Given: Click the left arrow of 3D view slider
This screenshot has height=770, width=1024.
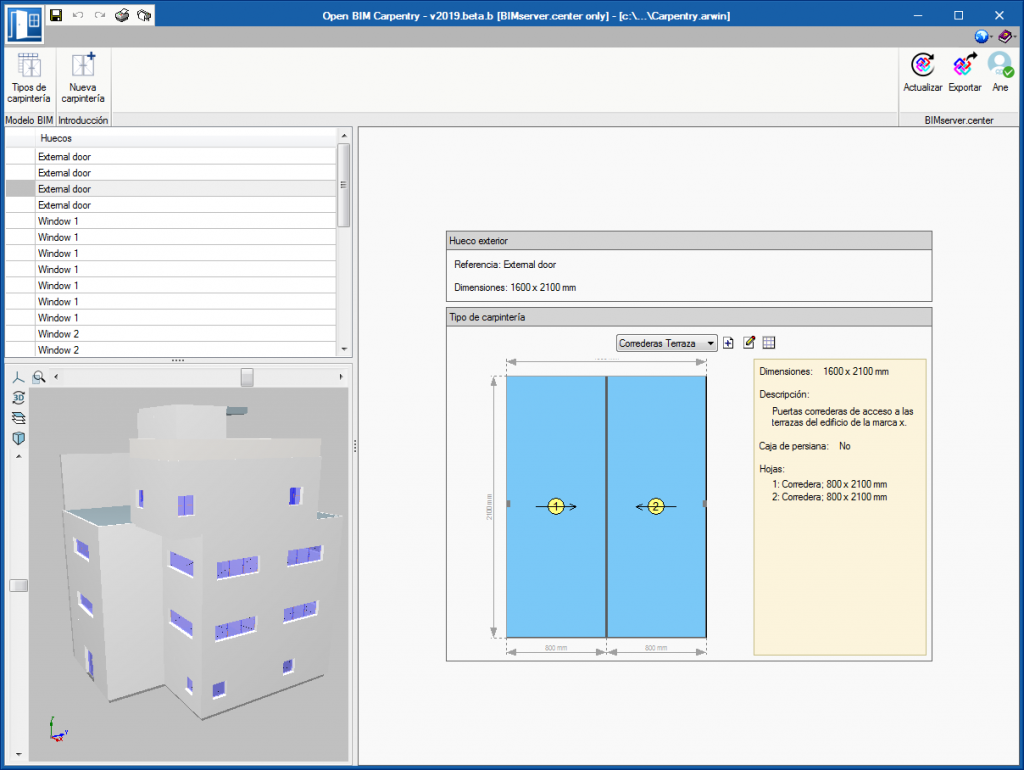Looking at the screenshot, I should point(56,377).
